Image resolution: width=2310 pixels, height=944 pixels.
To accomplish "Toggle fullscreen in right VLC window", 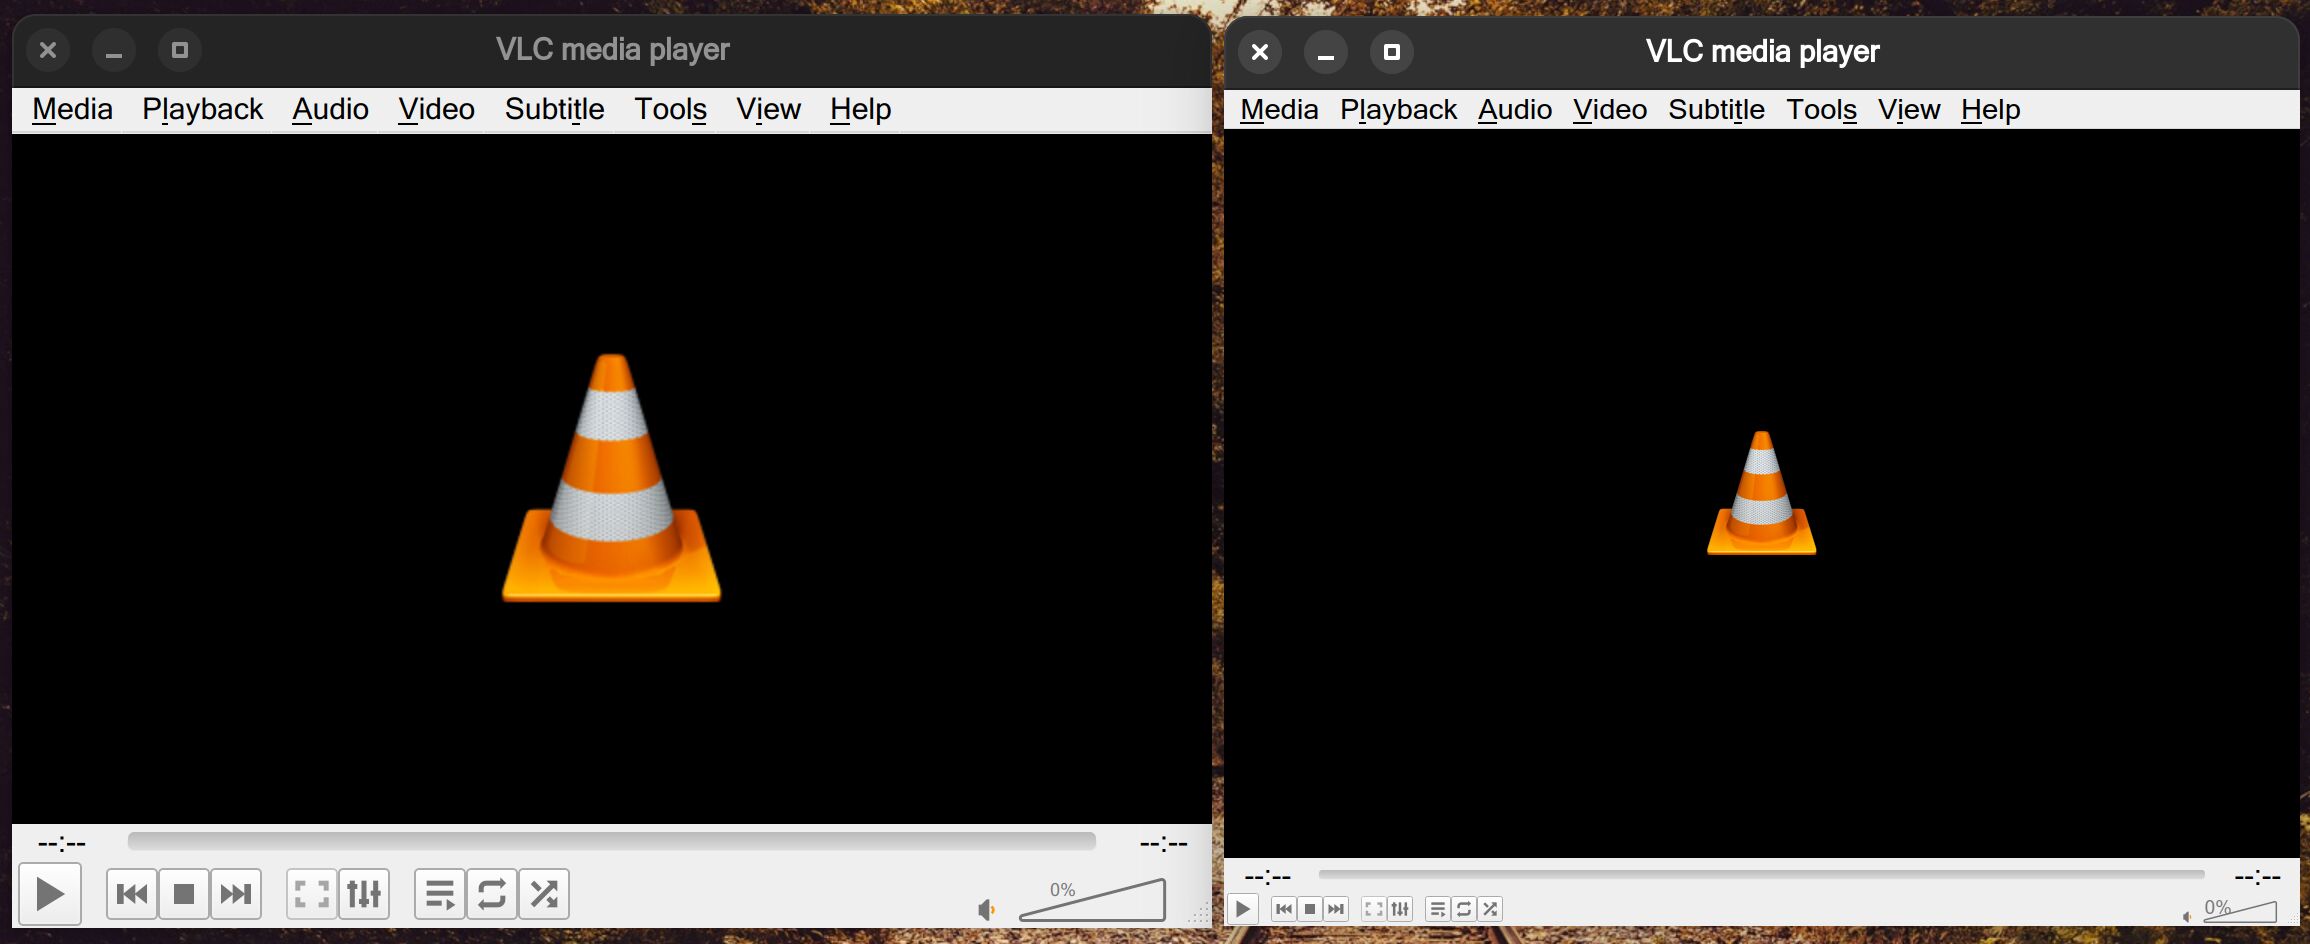I will [x=1374, y=909].
